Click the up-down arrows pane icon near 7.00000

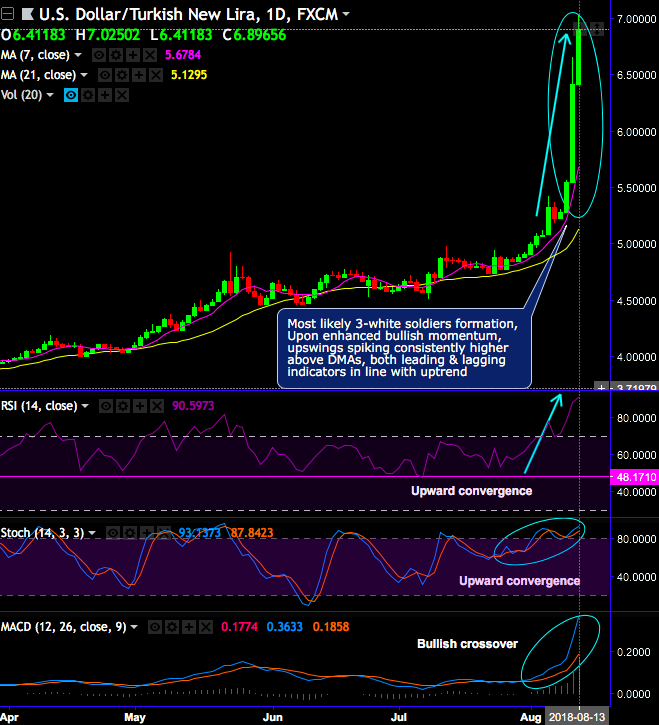point(597,29)
